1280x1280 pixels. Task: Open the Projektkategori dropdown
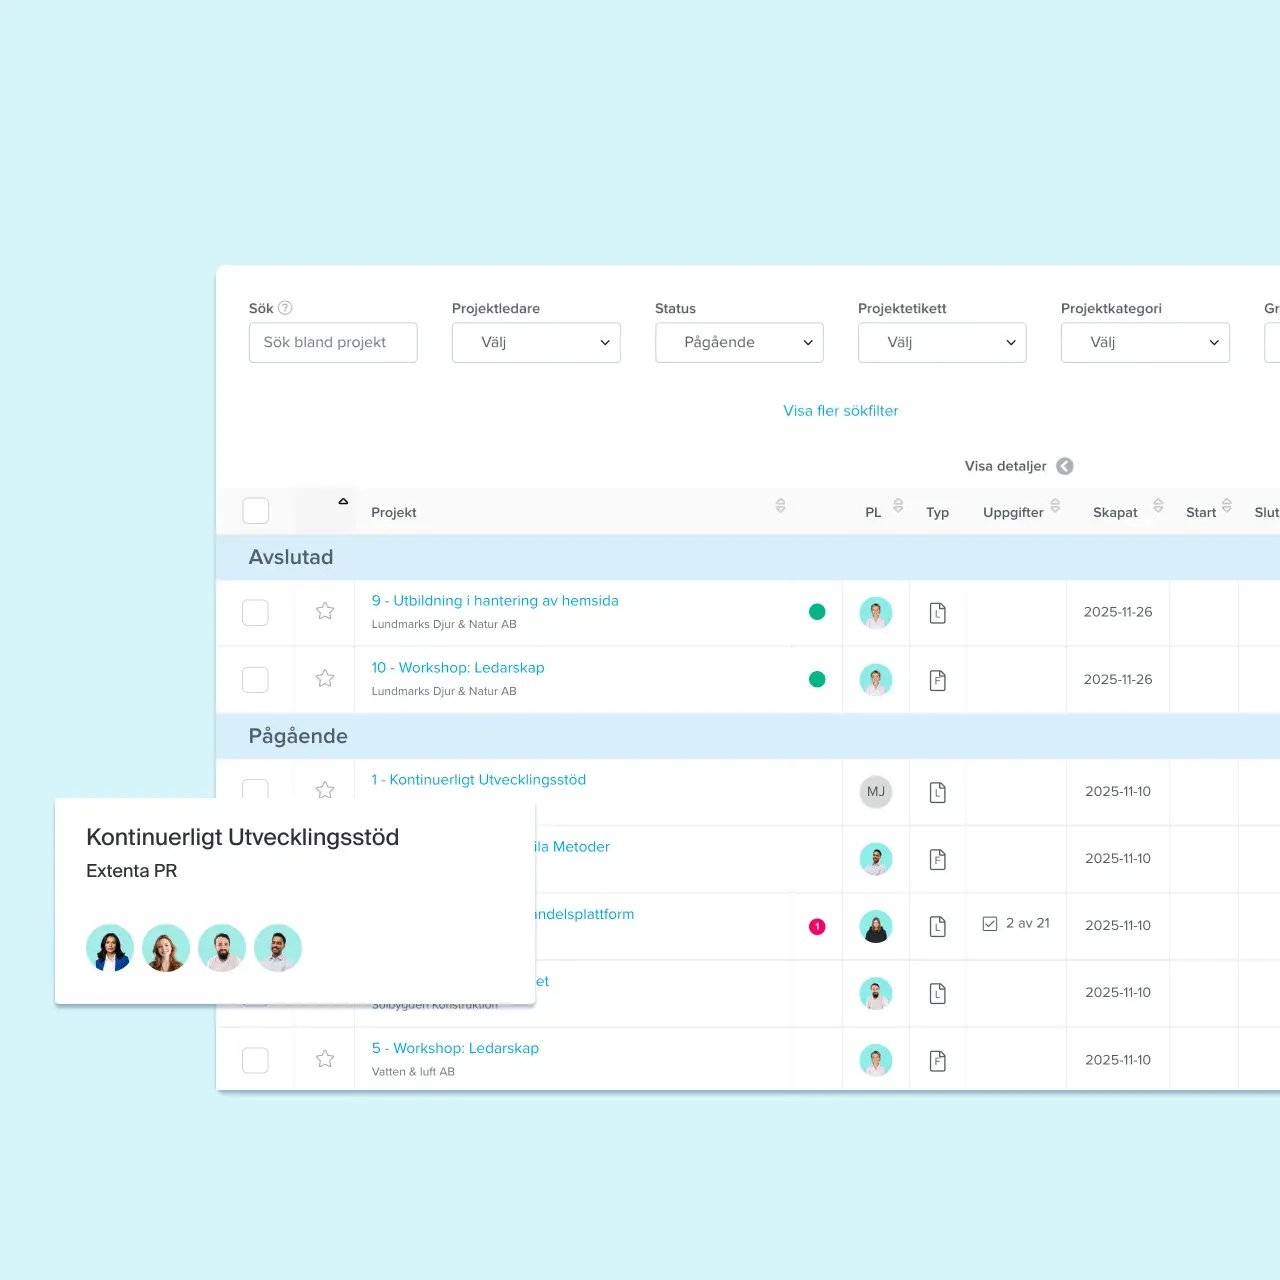[x=1145, y=342]
